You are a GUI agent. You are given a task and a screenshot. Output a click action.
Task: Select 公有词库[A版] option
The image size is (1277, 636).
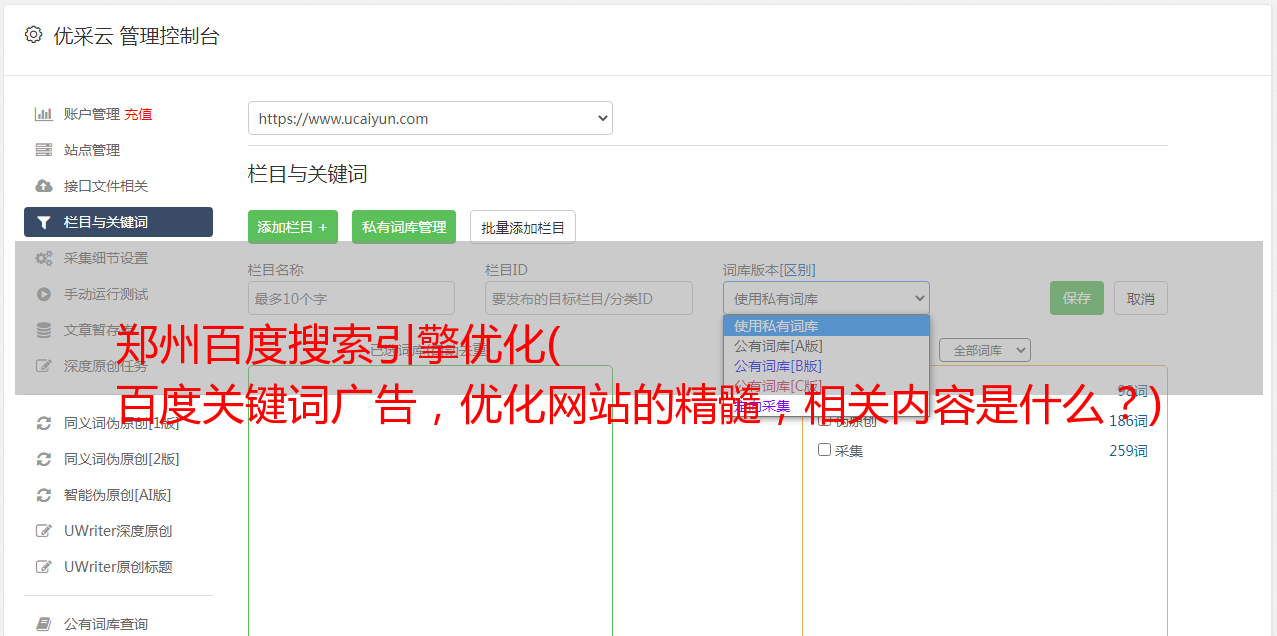point(826,346)
